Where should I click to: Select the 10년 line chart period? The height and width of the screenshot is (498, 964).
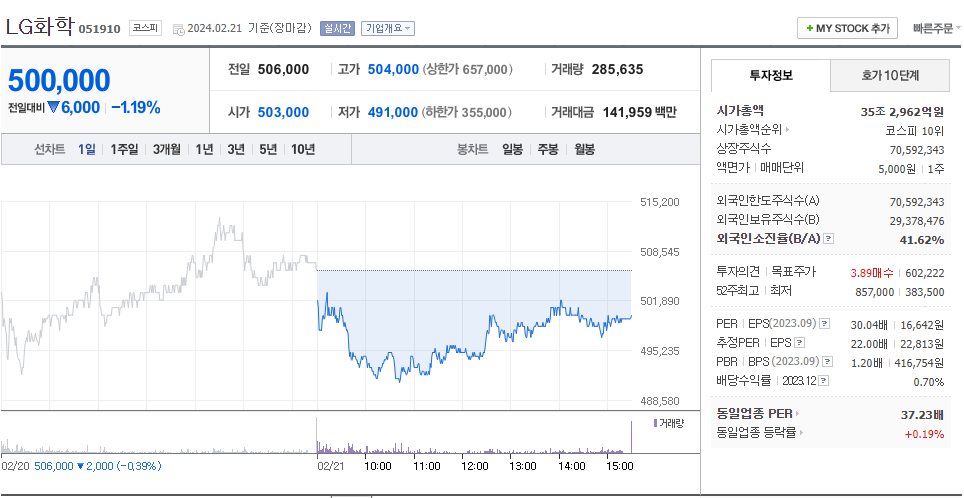click(x=303, y=149)
